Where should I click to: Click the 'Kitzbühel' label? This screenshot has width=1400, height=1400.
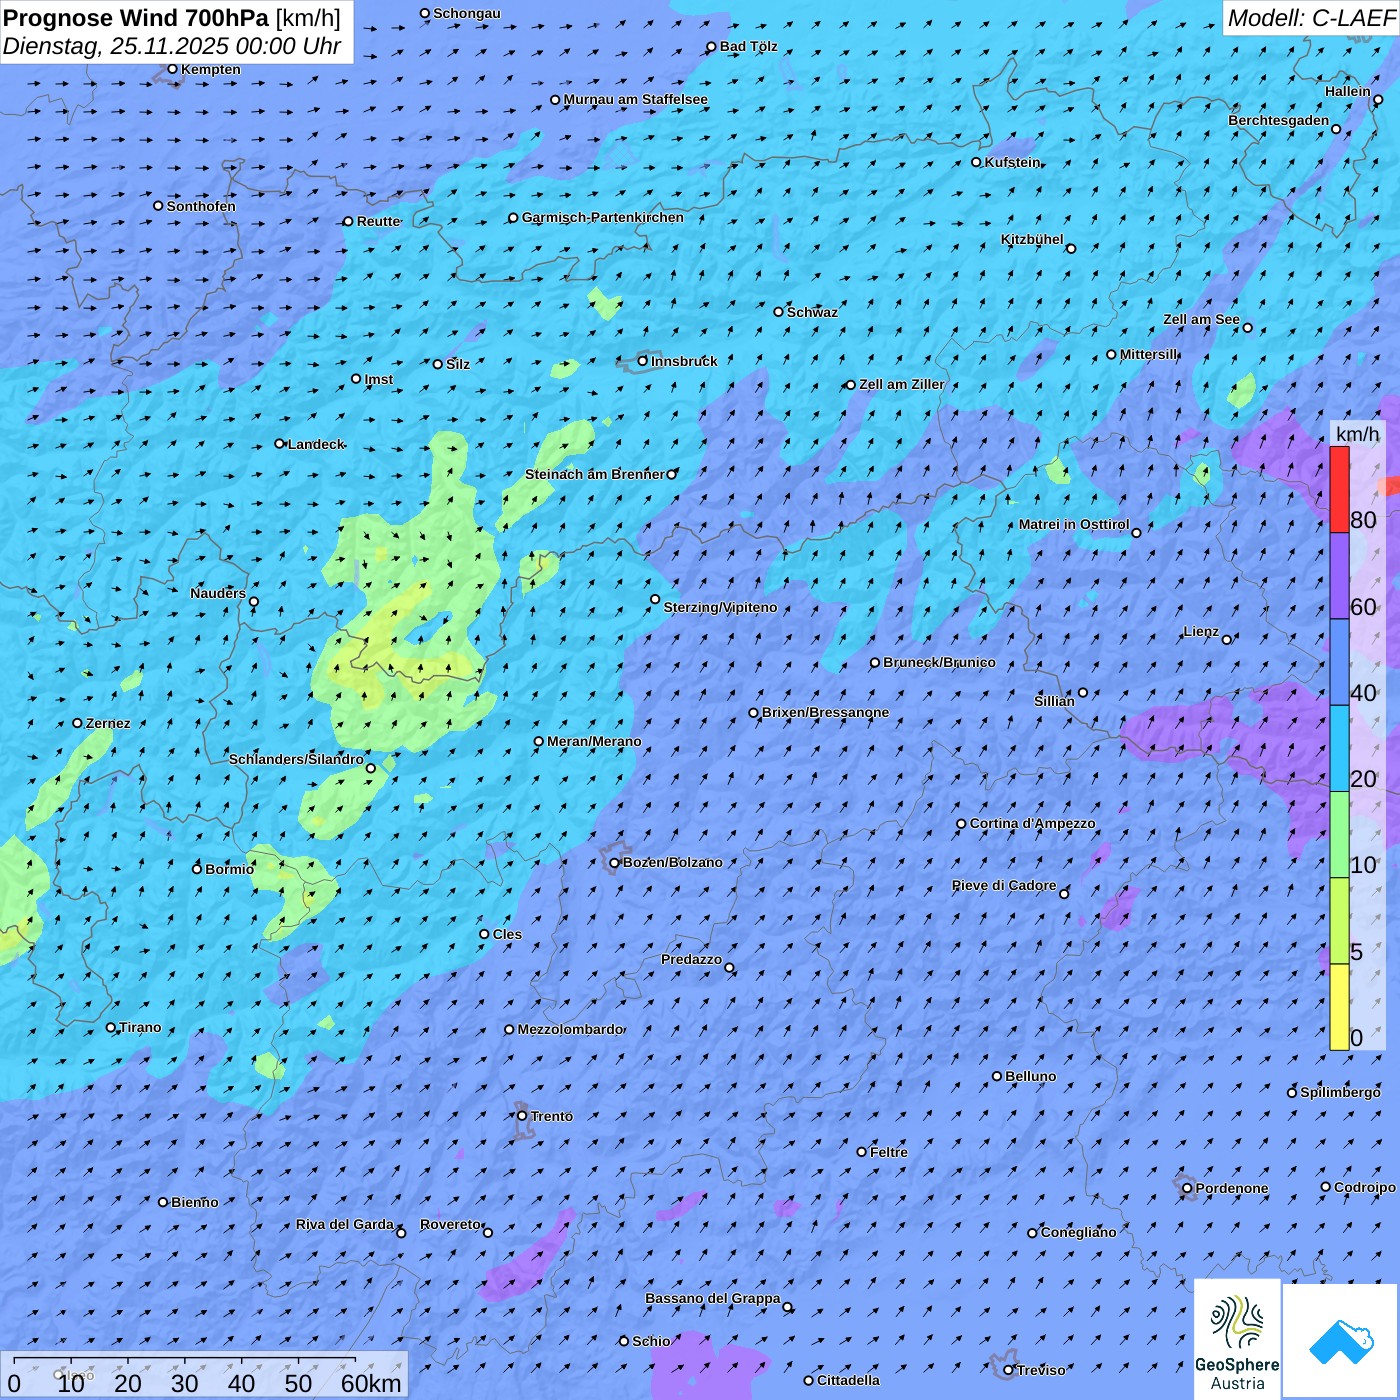click(1032, 239)
